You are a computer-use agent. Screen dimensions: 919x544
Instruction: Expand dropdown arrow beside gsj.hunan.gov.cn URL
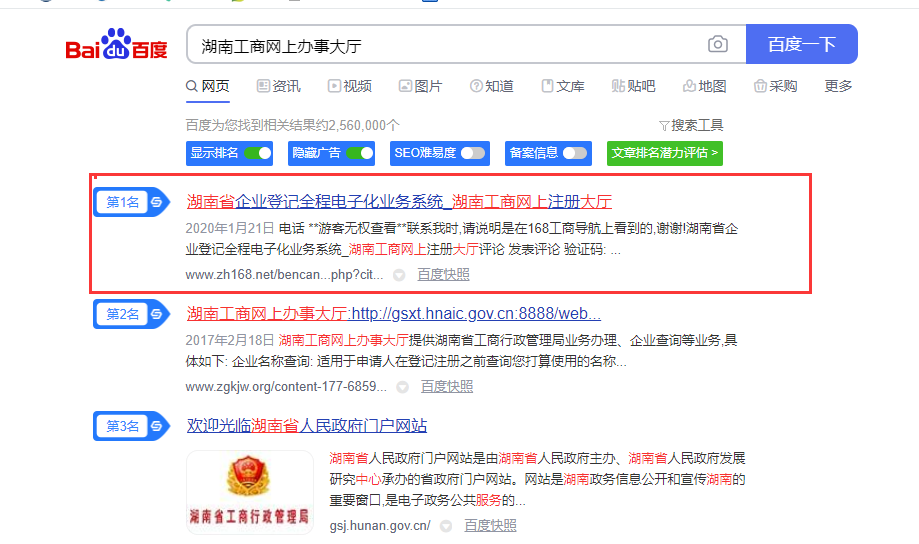pos(446,526)
